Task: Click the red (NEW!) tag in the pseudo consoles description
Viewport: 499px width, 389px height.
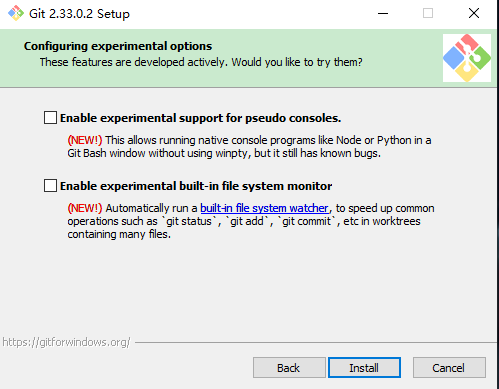Action: [x=85, y=140]
